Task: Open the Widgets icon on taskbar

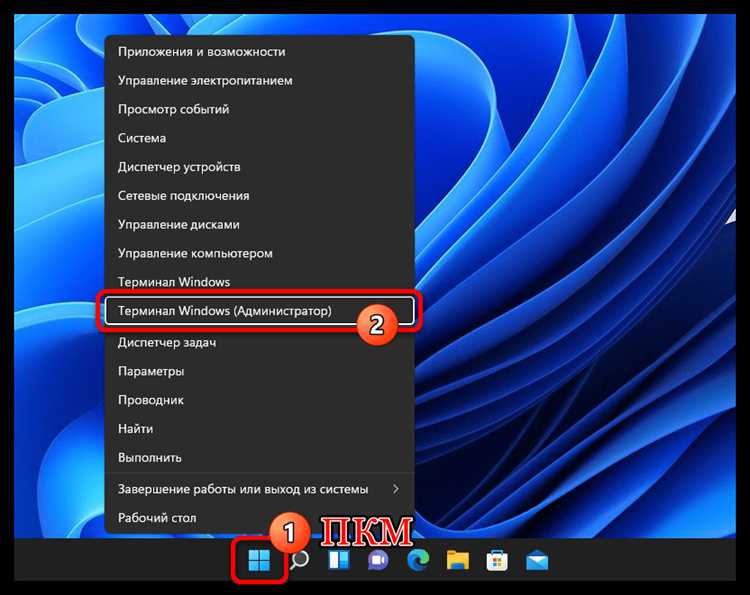Action: click(339, 560)
